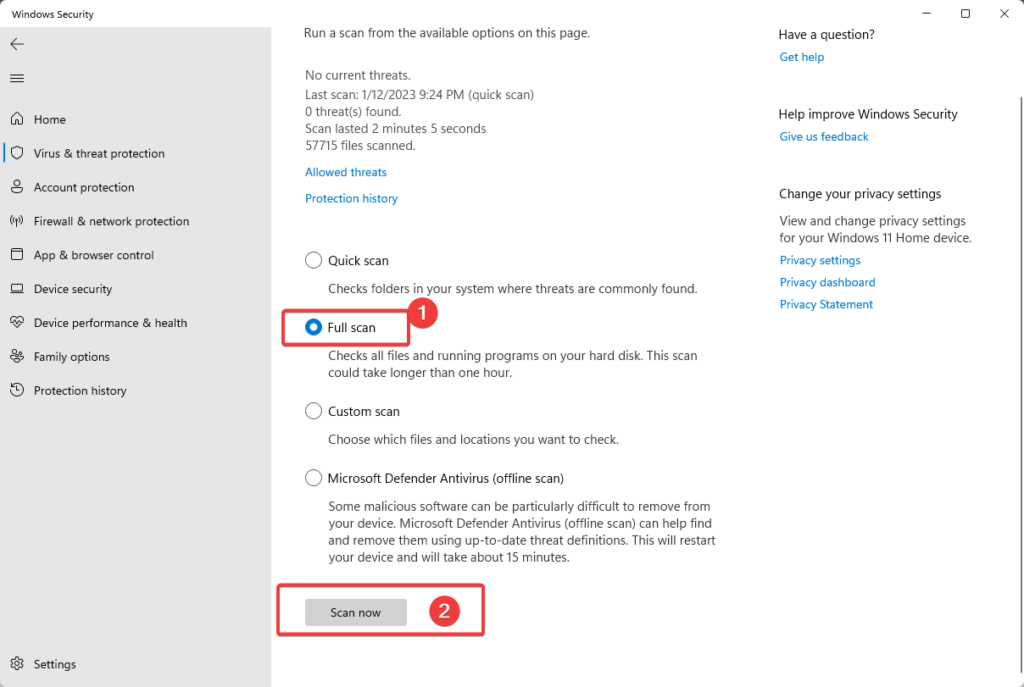Viewport: 1024px width, 687px height.
Task: Open the Allowed threats link
Action: pos(345,172)
